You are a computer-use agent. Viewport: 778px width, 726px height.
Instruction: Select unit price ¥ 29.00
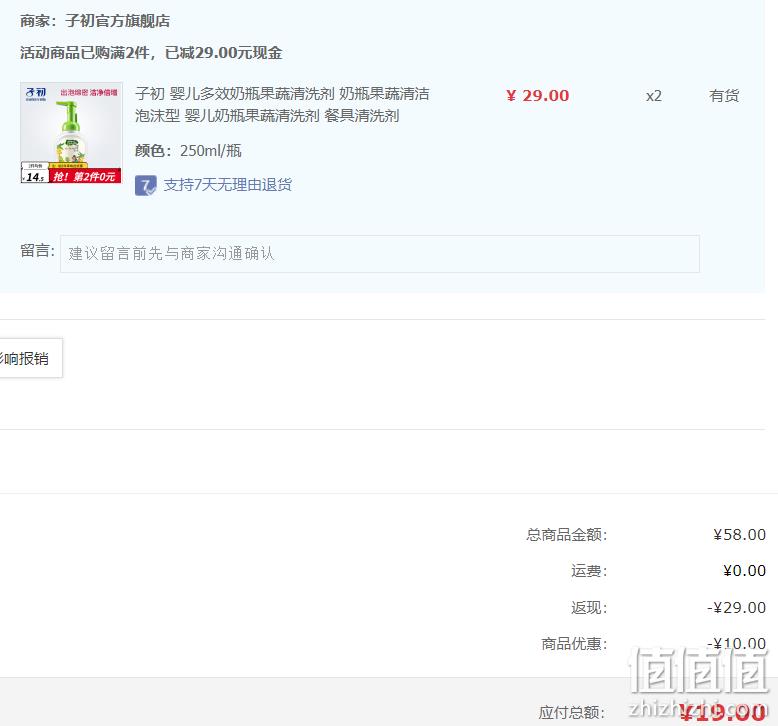(537, 95)
